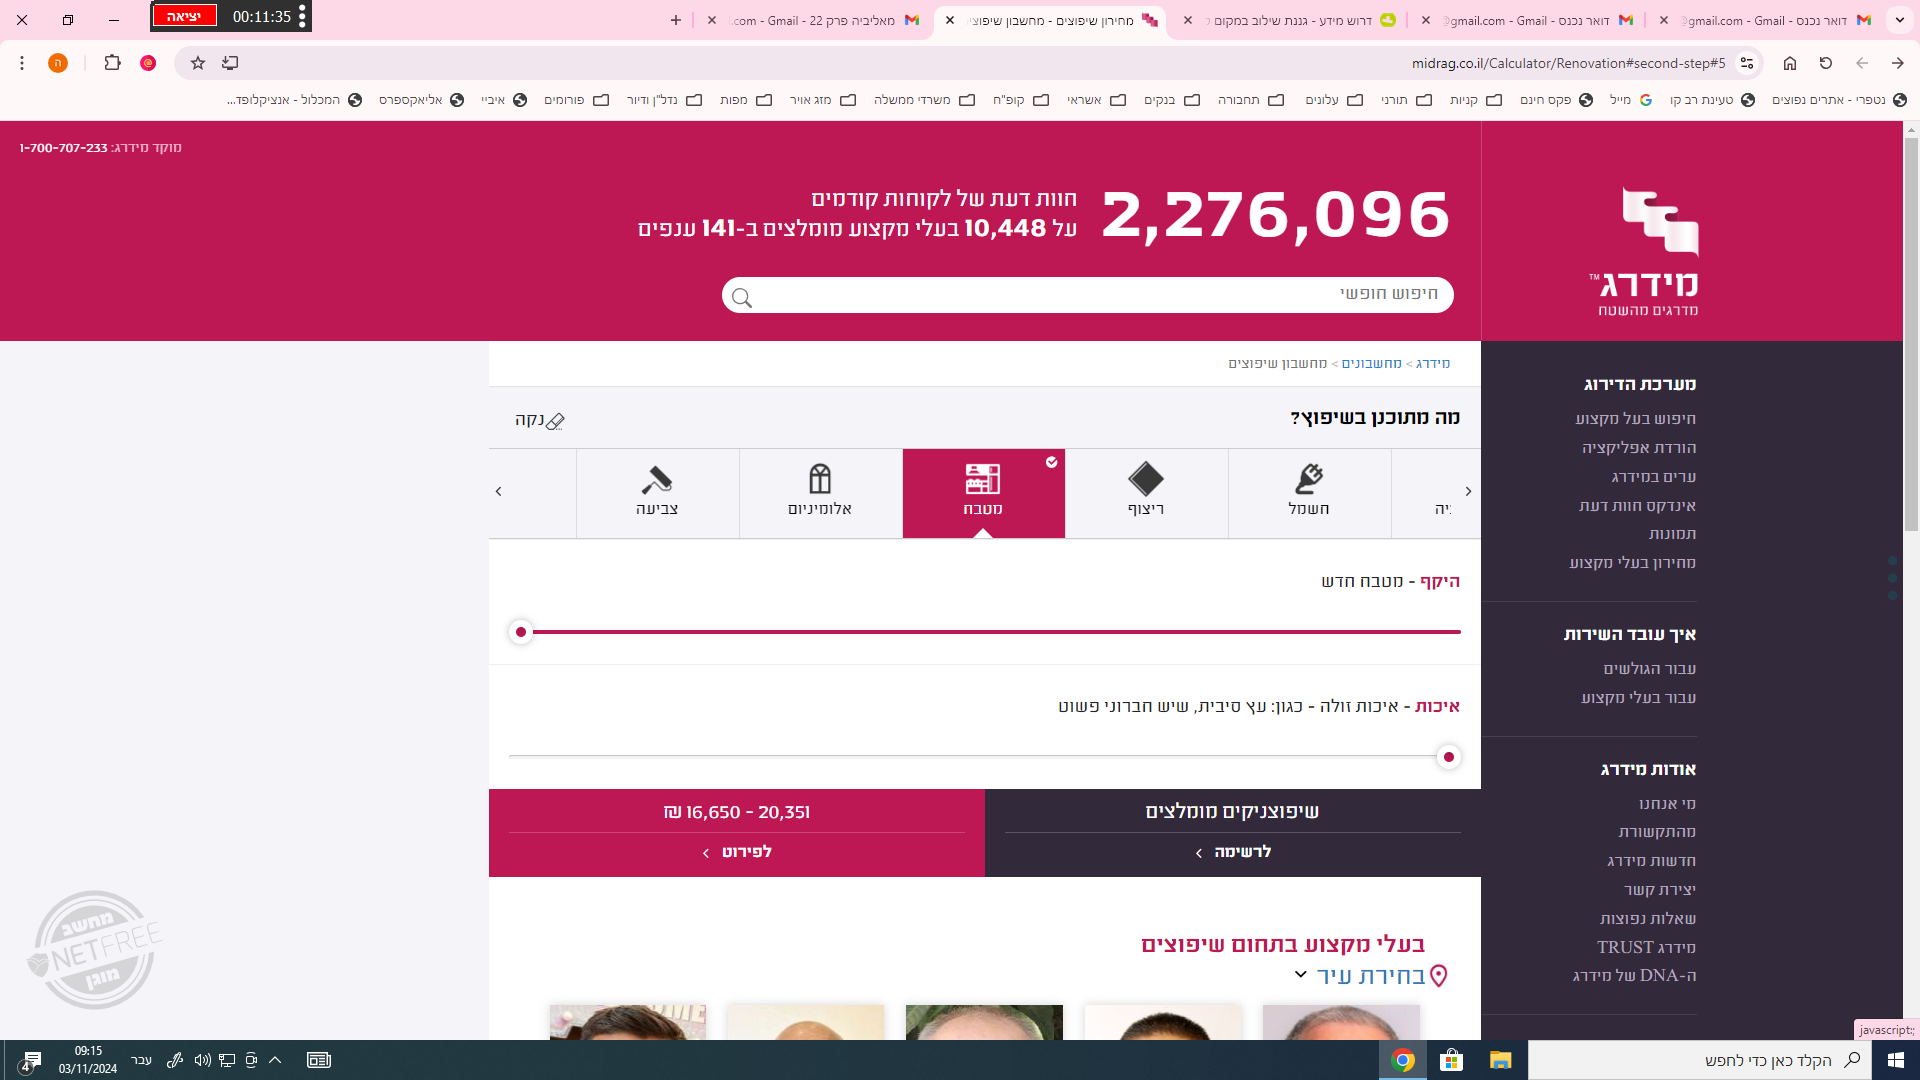This screenshot has width=1920, height=1080.
Task: Show previous categories with right carousel arrow
Action: [1468, 491]
